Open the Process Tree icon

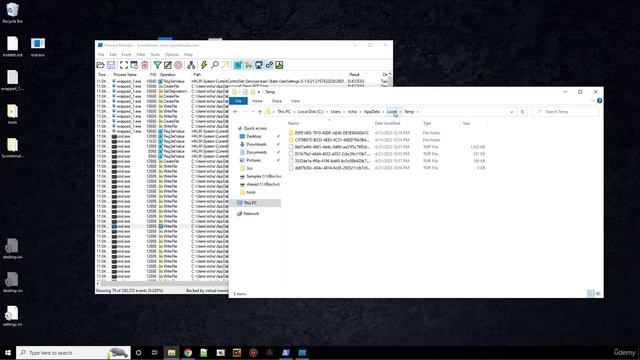(x=191, y=65)
